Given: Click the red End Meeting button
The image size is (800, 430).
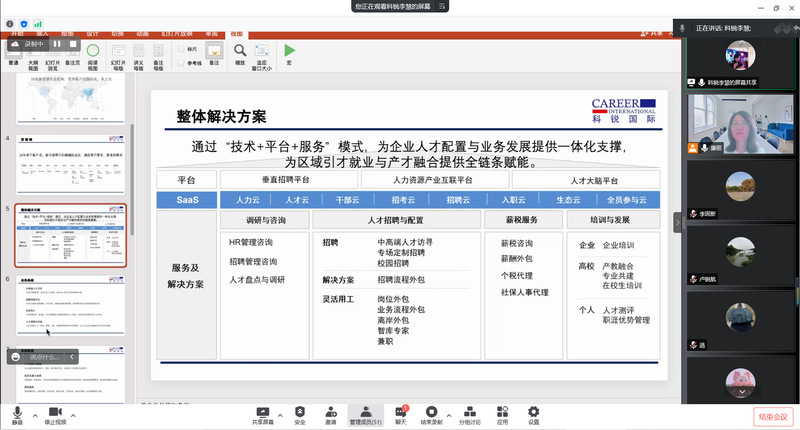Looking at the screenshot, I should [x=772, y=415].
